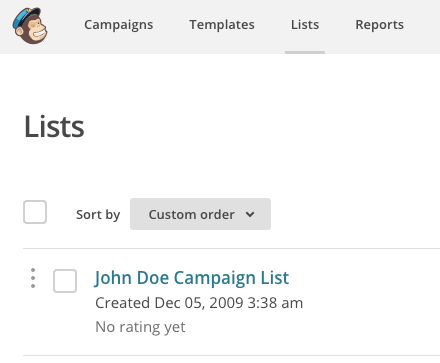Click the monkey's blue hat in logo
Screen dimensions: 440x363
click(26, 17)
